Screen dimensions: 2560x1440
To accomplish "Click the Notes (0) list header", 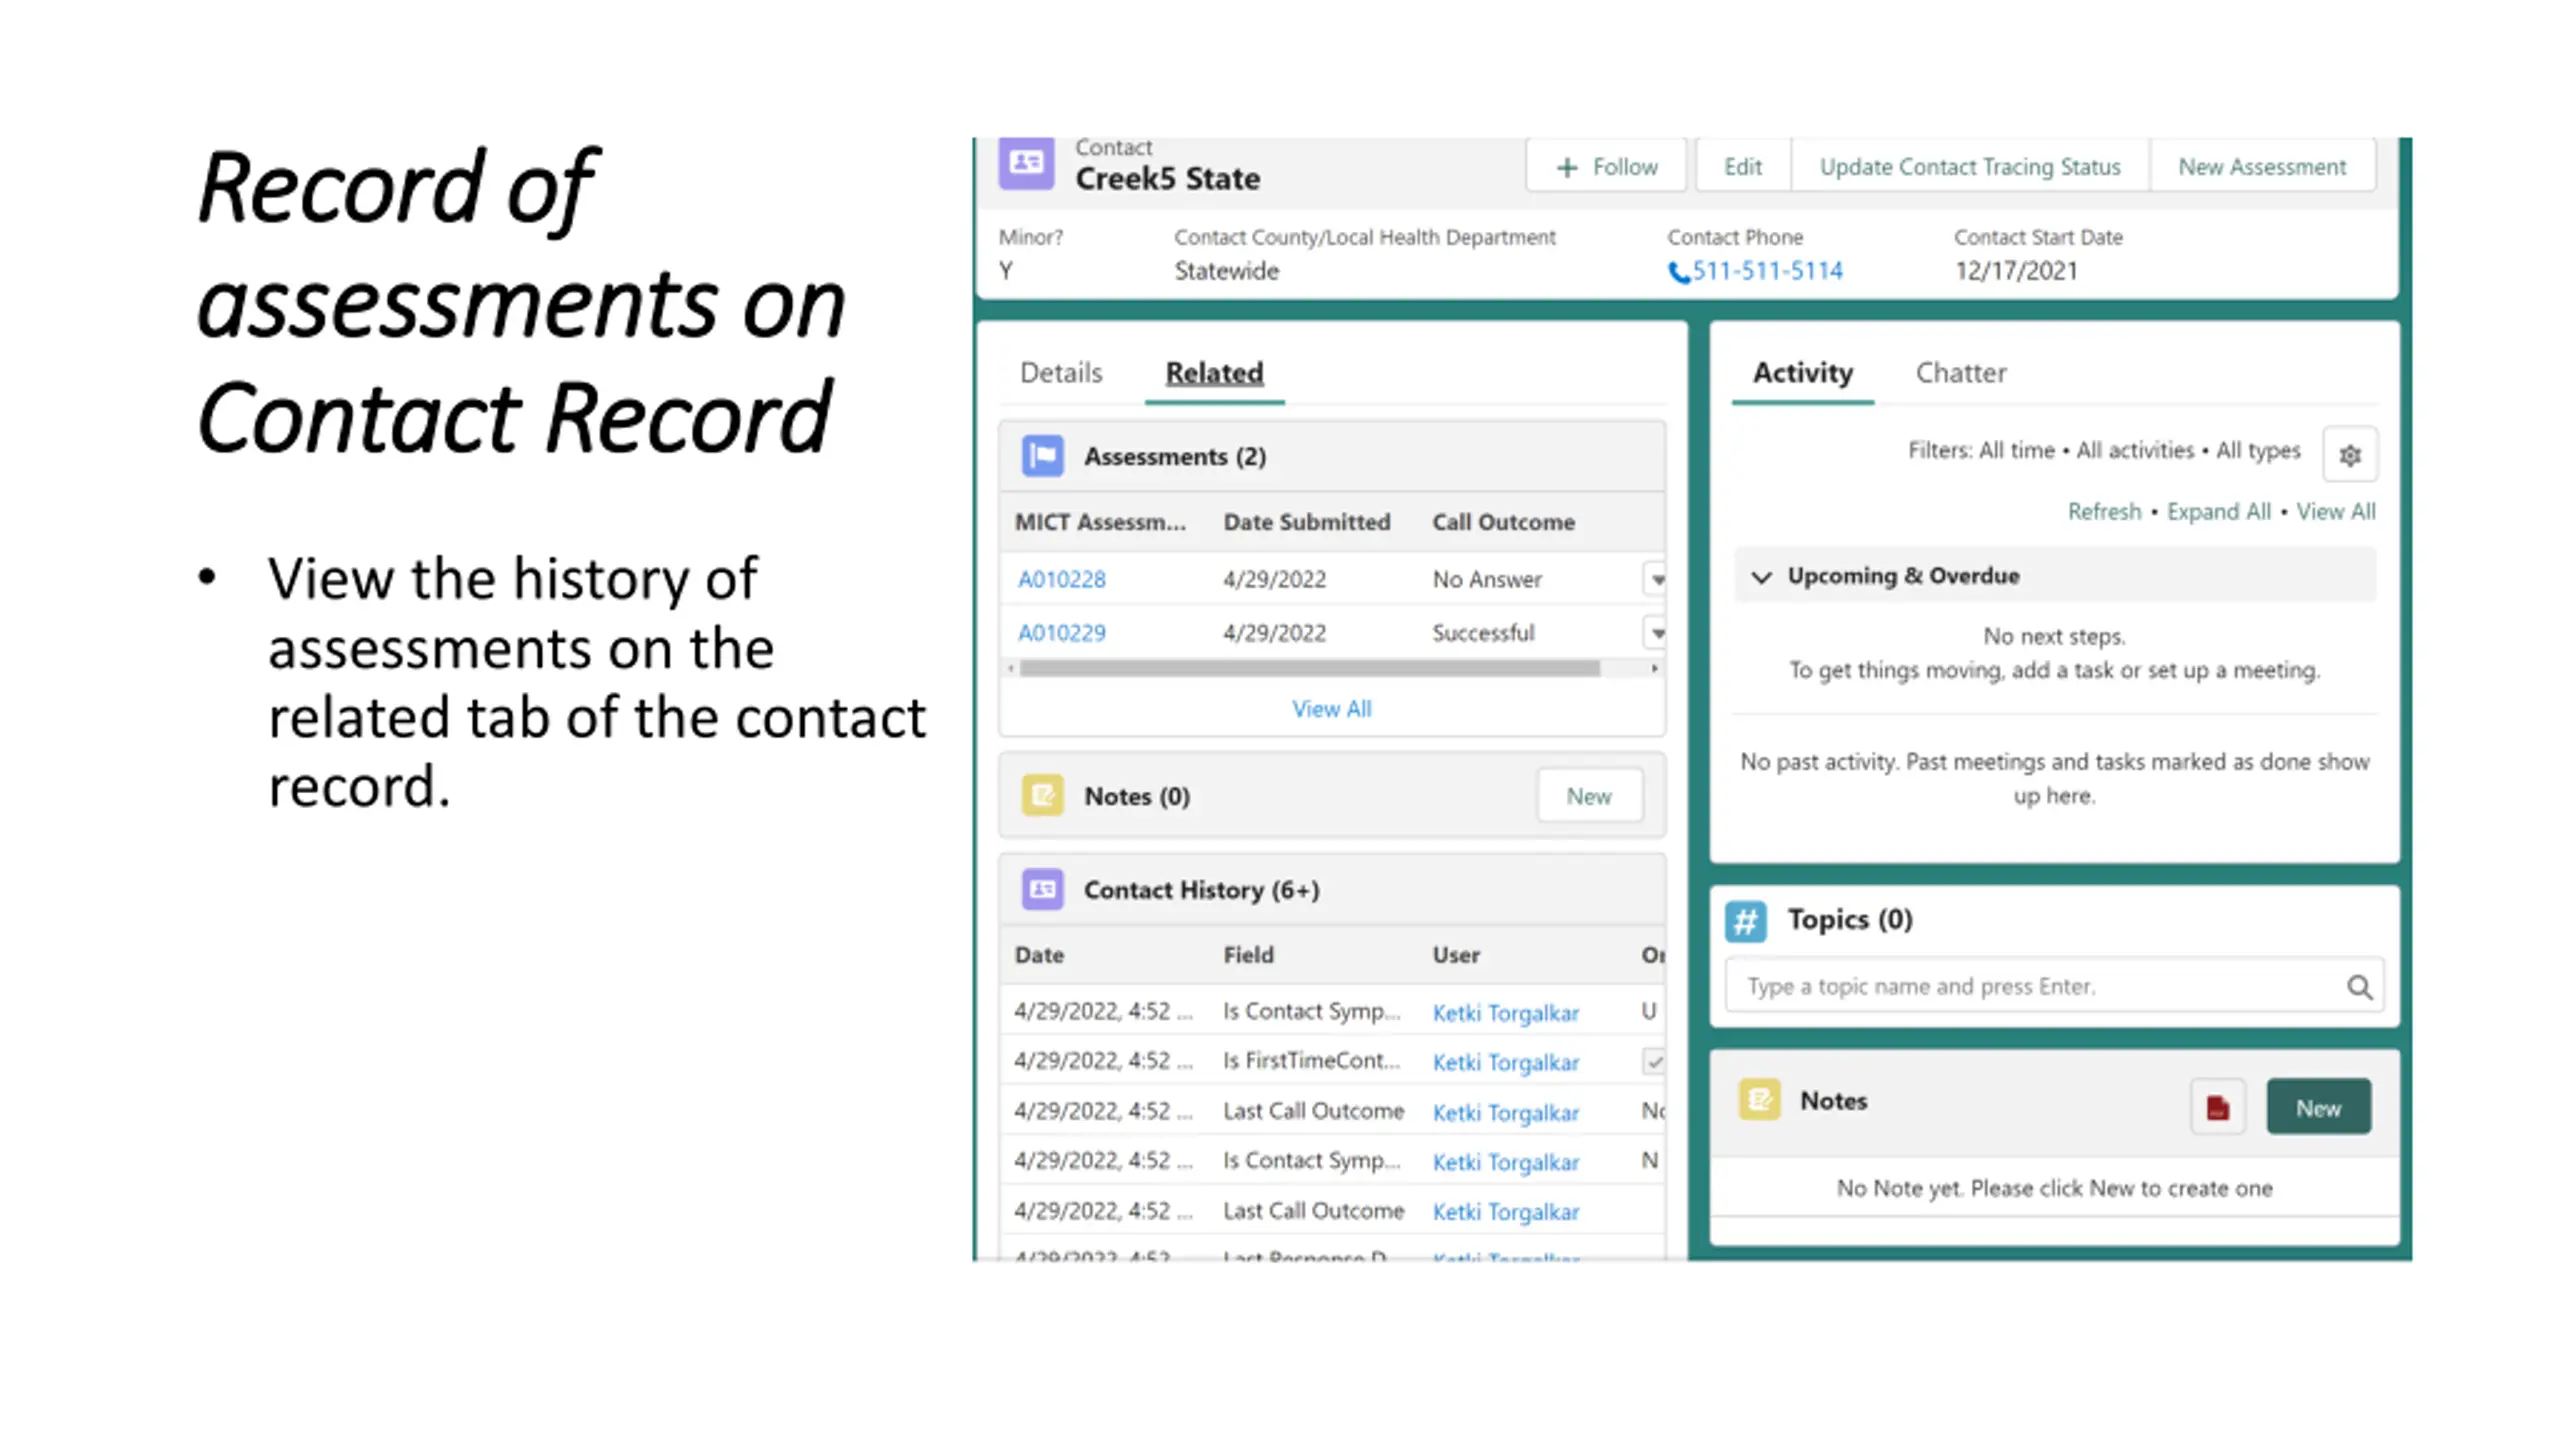I will pyautogui.click(x=1136, y=796).
